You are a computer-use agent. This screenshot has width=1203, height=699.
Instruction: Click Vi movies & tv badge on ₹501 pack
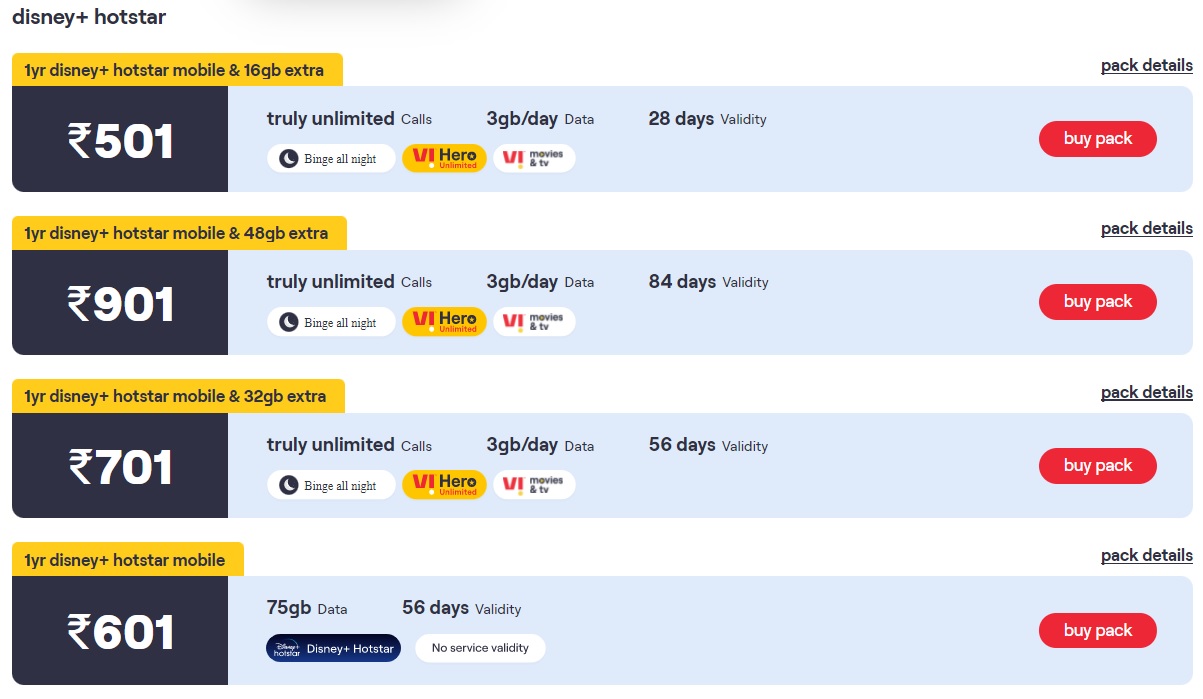point(534,158)
